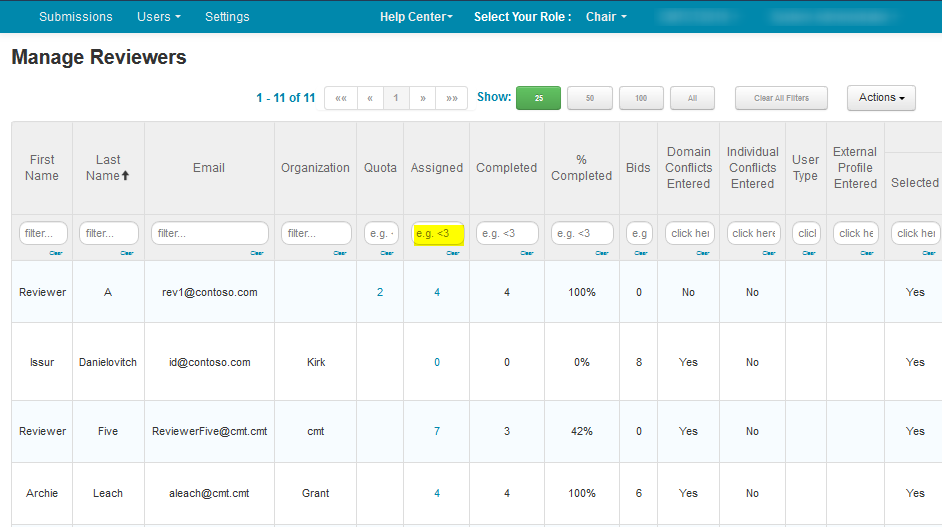Show 50 reviewers per page
The image size is (942, 527).
click(590, 98)
